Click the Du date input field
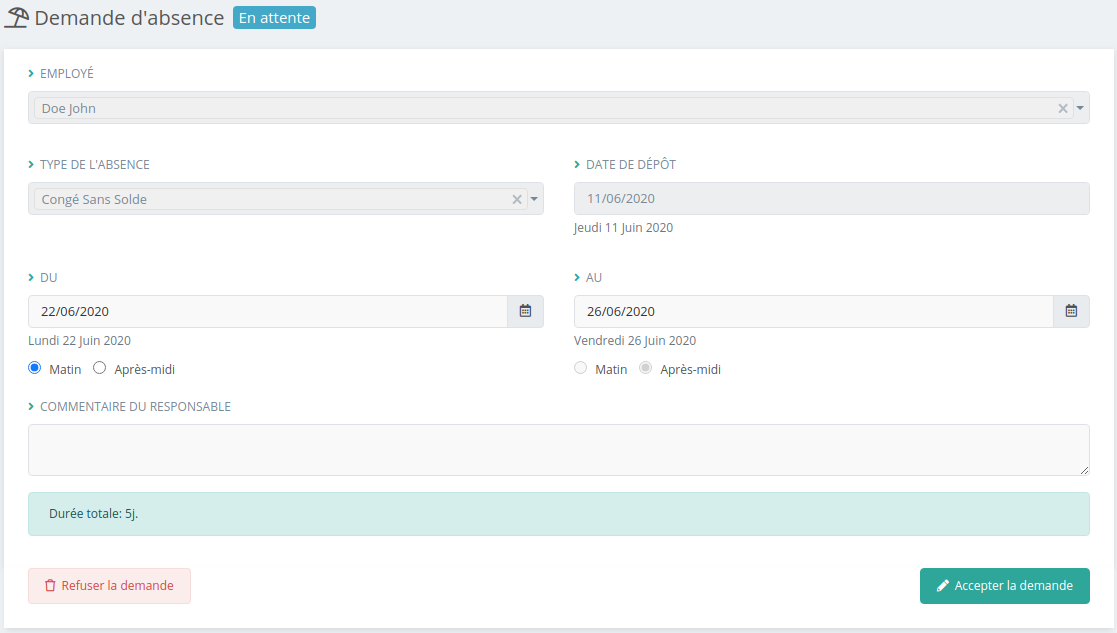This screenshot has height=633, width=1117. (267, 311)
